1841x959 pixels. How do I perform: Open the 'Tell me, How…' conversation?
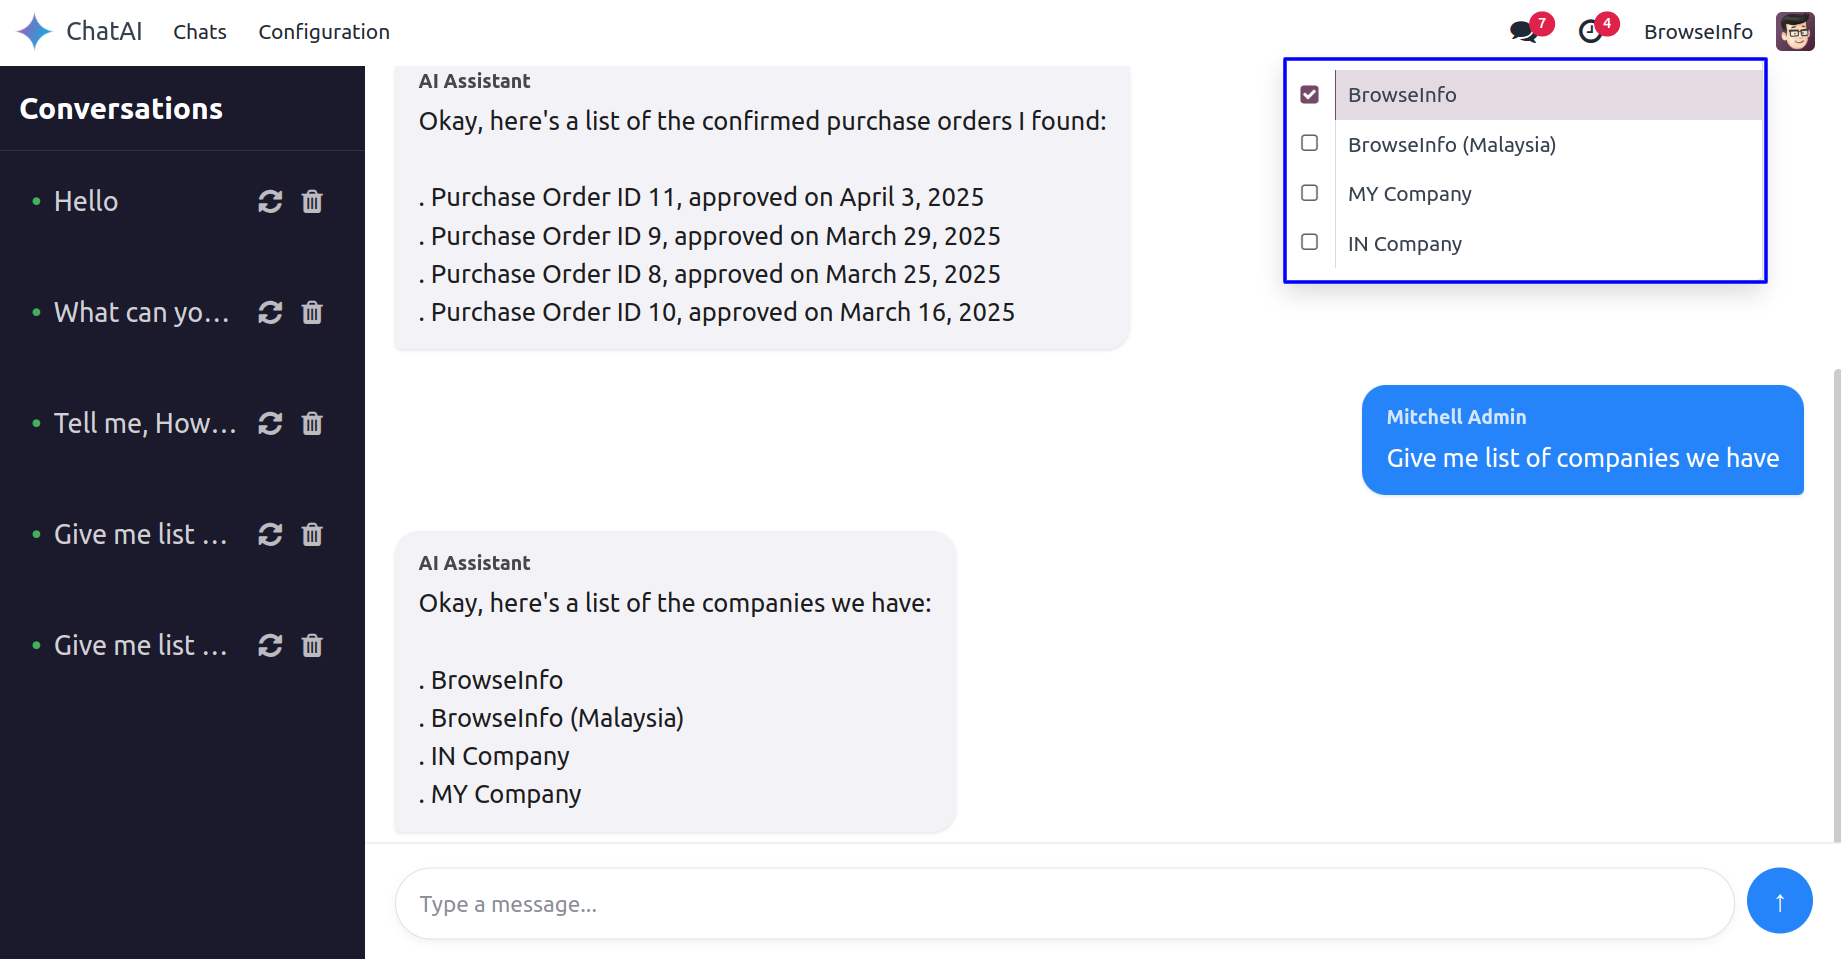144,424
